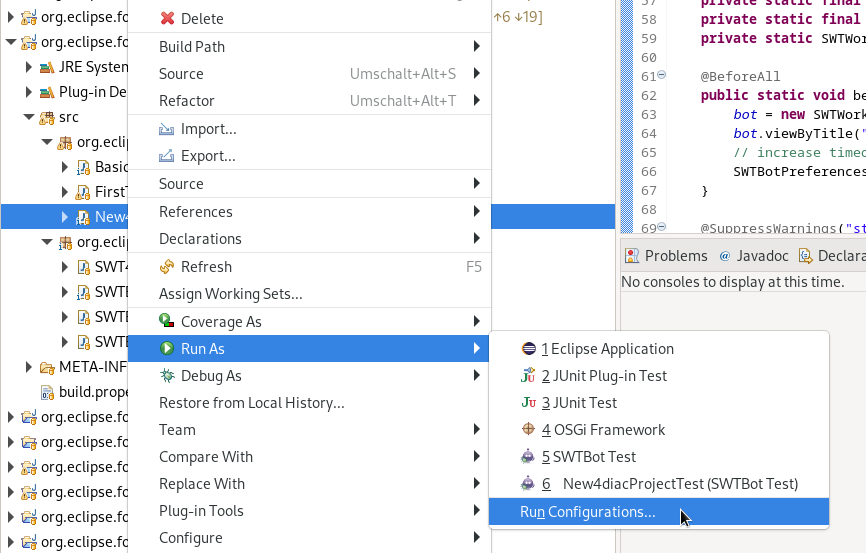Open the Plug-in Tools submenu
866x553 pixels.
309,511
